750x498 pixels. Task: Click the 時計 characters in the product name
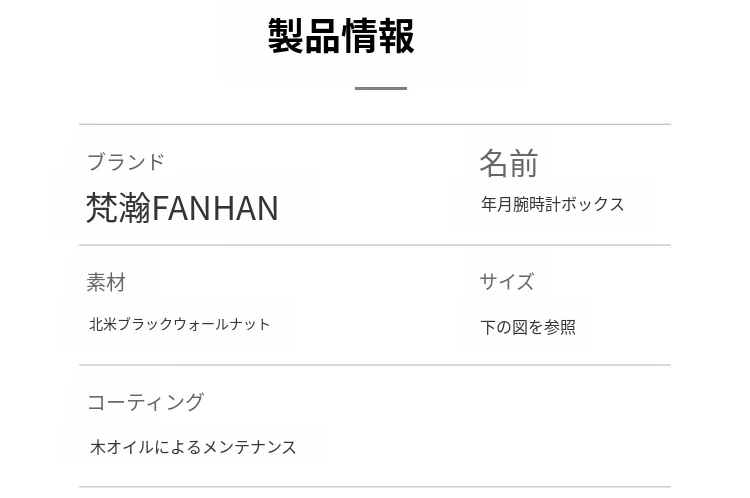tap(544, 204)
